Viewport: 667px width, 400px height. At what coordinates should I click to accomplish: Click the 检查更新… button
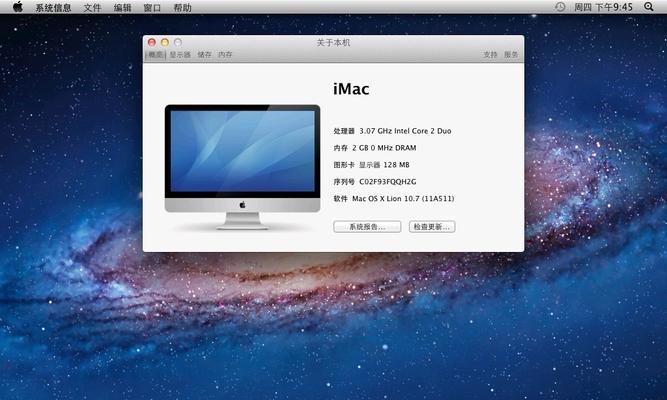click(432, 227)
